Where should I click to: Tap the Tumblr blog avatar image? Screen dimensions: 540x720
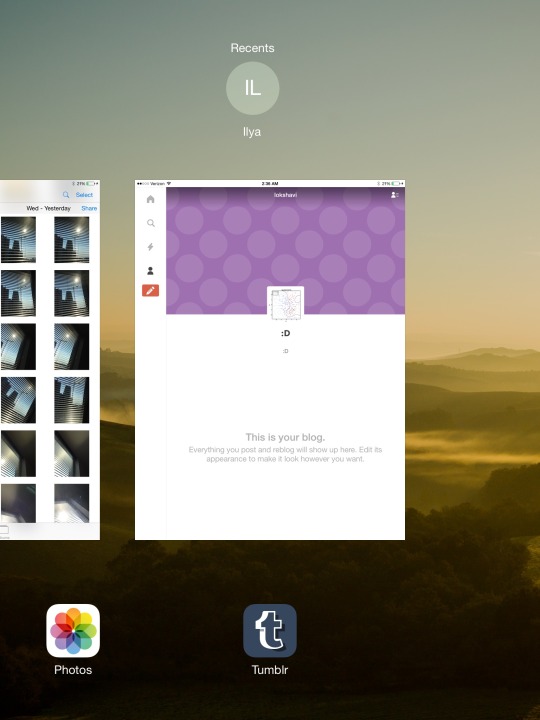point(285,304)
